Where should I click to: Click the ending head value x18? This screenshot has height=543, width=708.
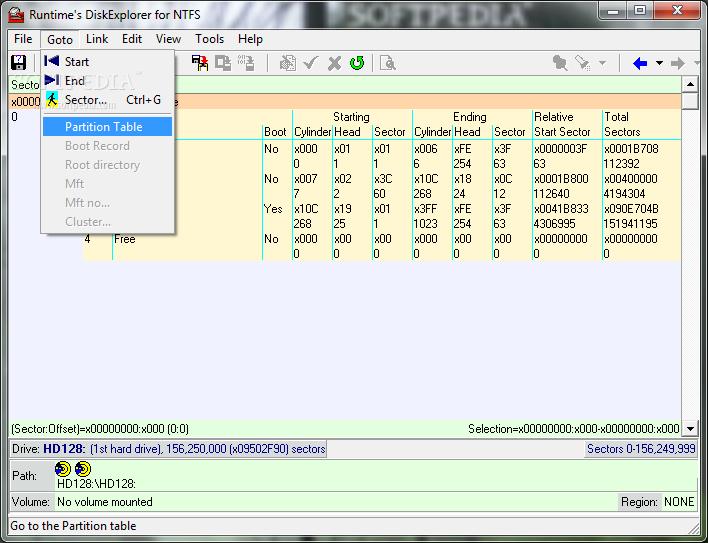tap(463, 179)
